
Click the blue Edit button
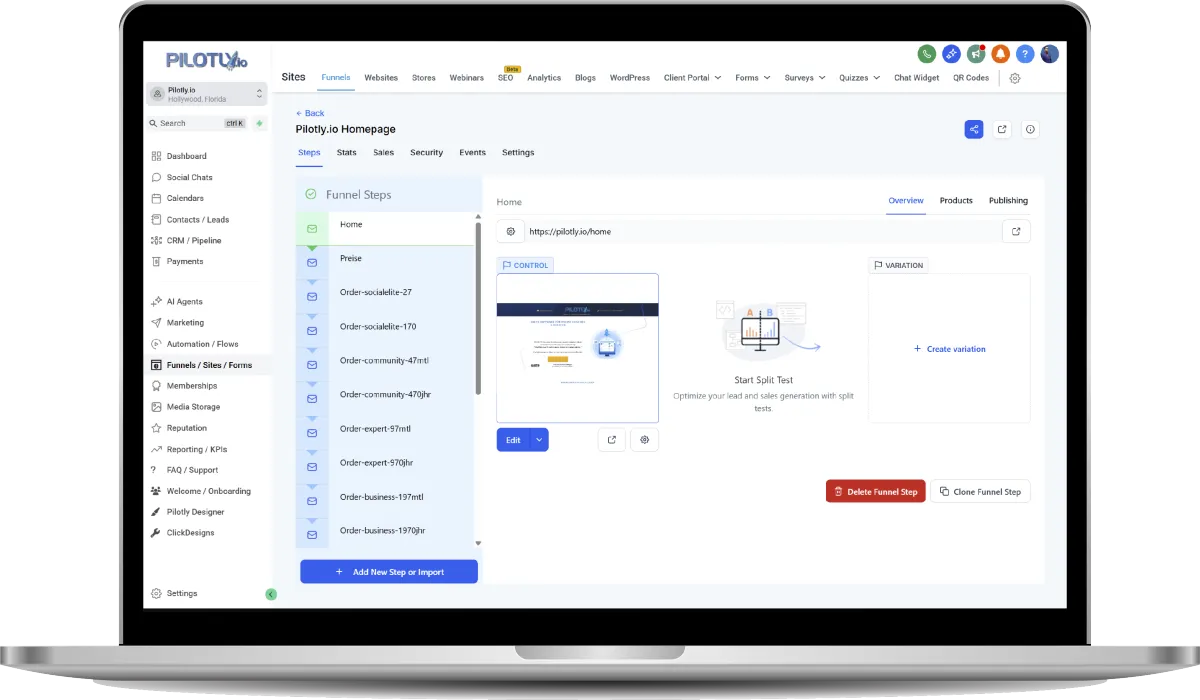(513, 440)
